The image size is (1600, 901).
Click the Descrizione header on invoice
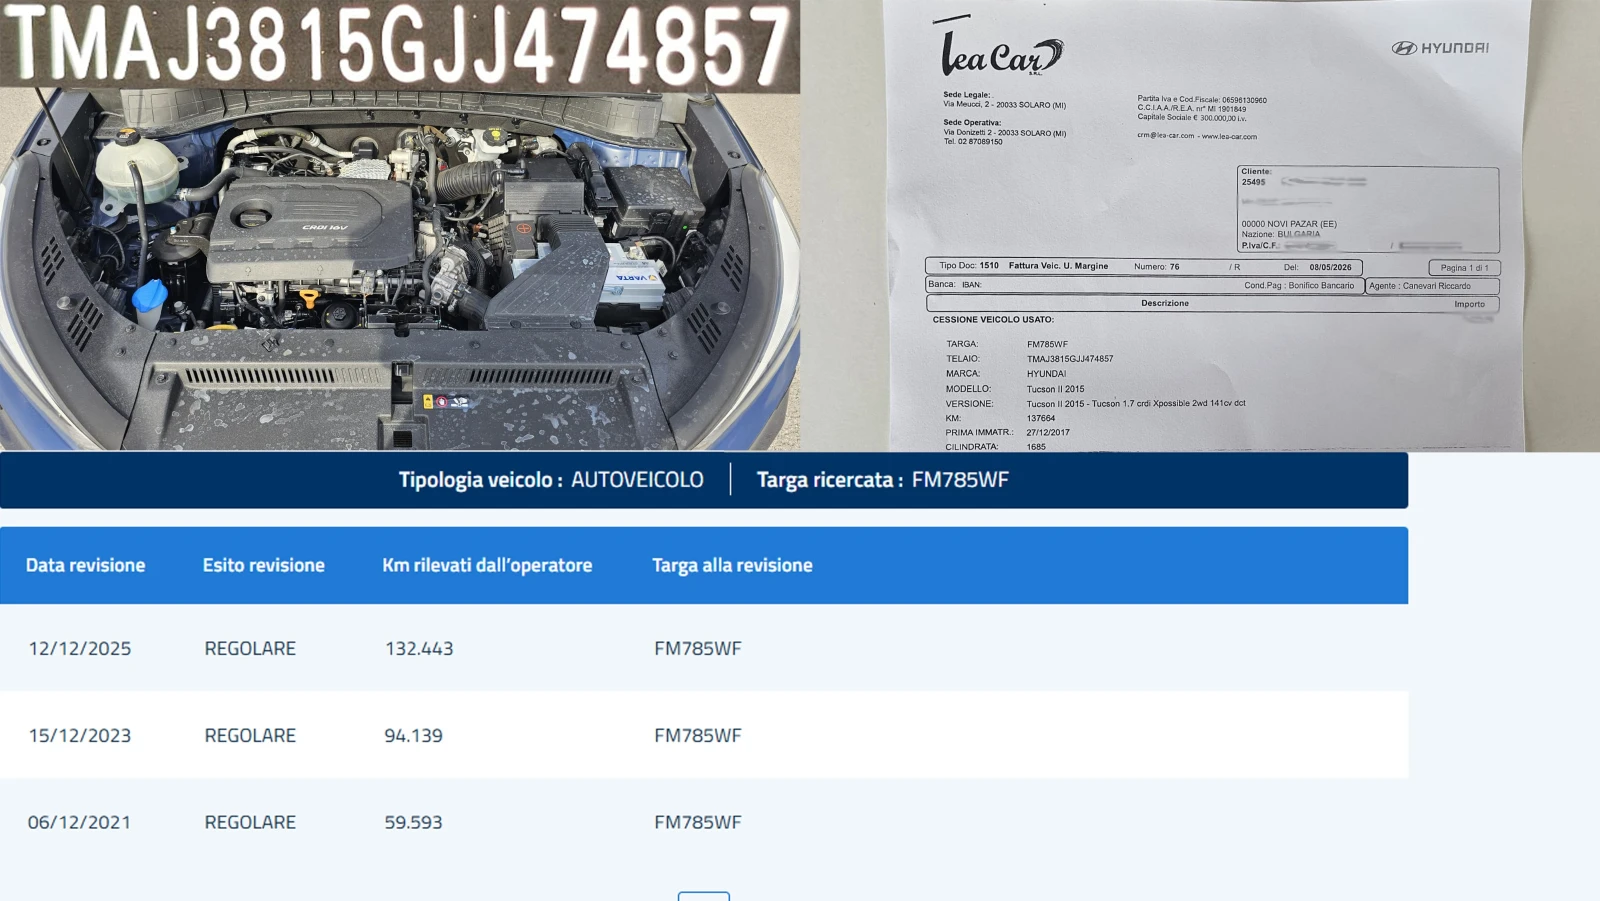click(x=1165, y=303)
